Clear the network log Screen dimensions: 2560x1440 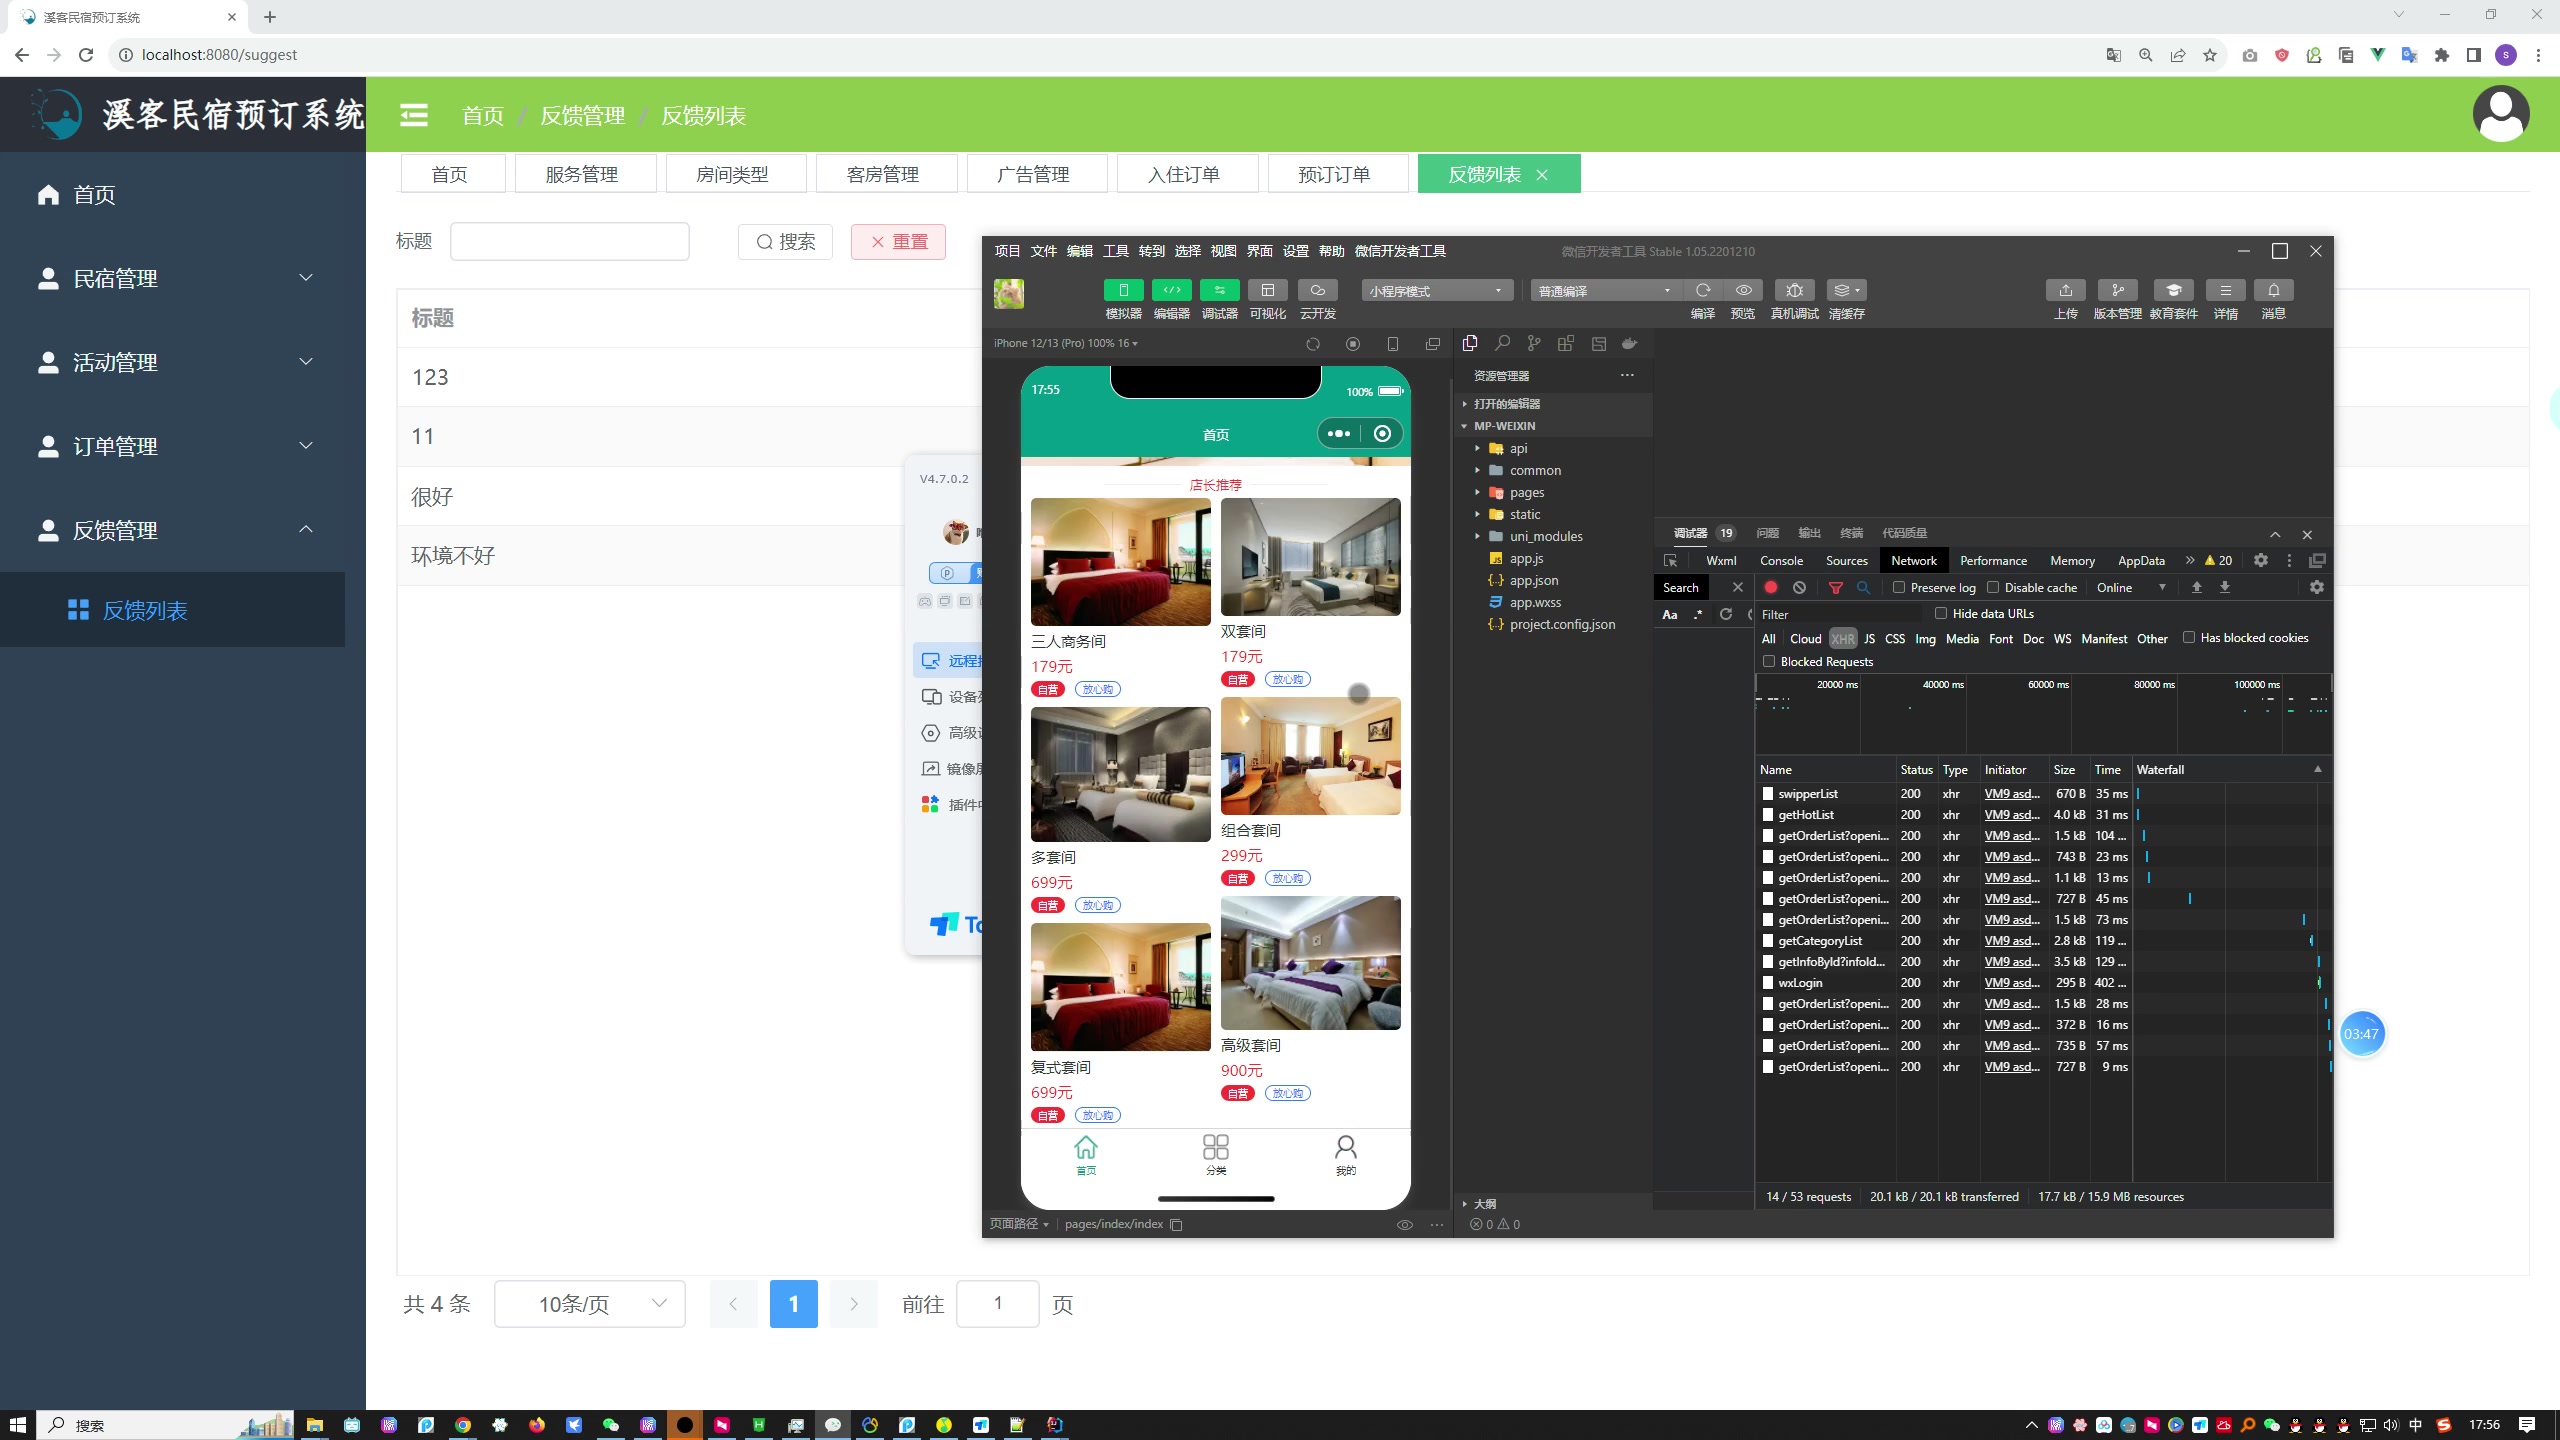coord(1799,588)
